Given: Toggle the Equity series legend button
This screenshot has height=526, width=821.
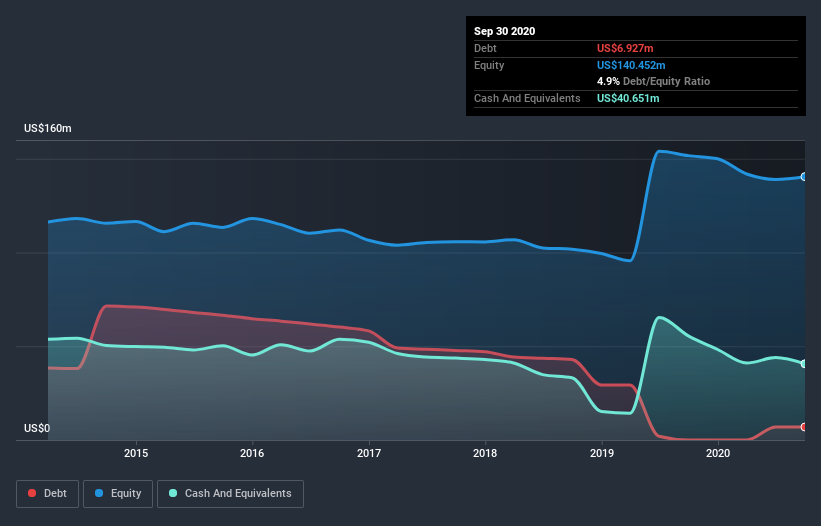Looking at the screenshot, I should coord(118,494).
